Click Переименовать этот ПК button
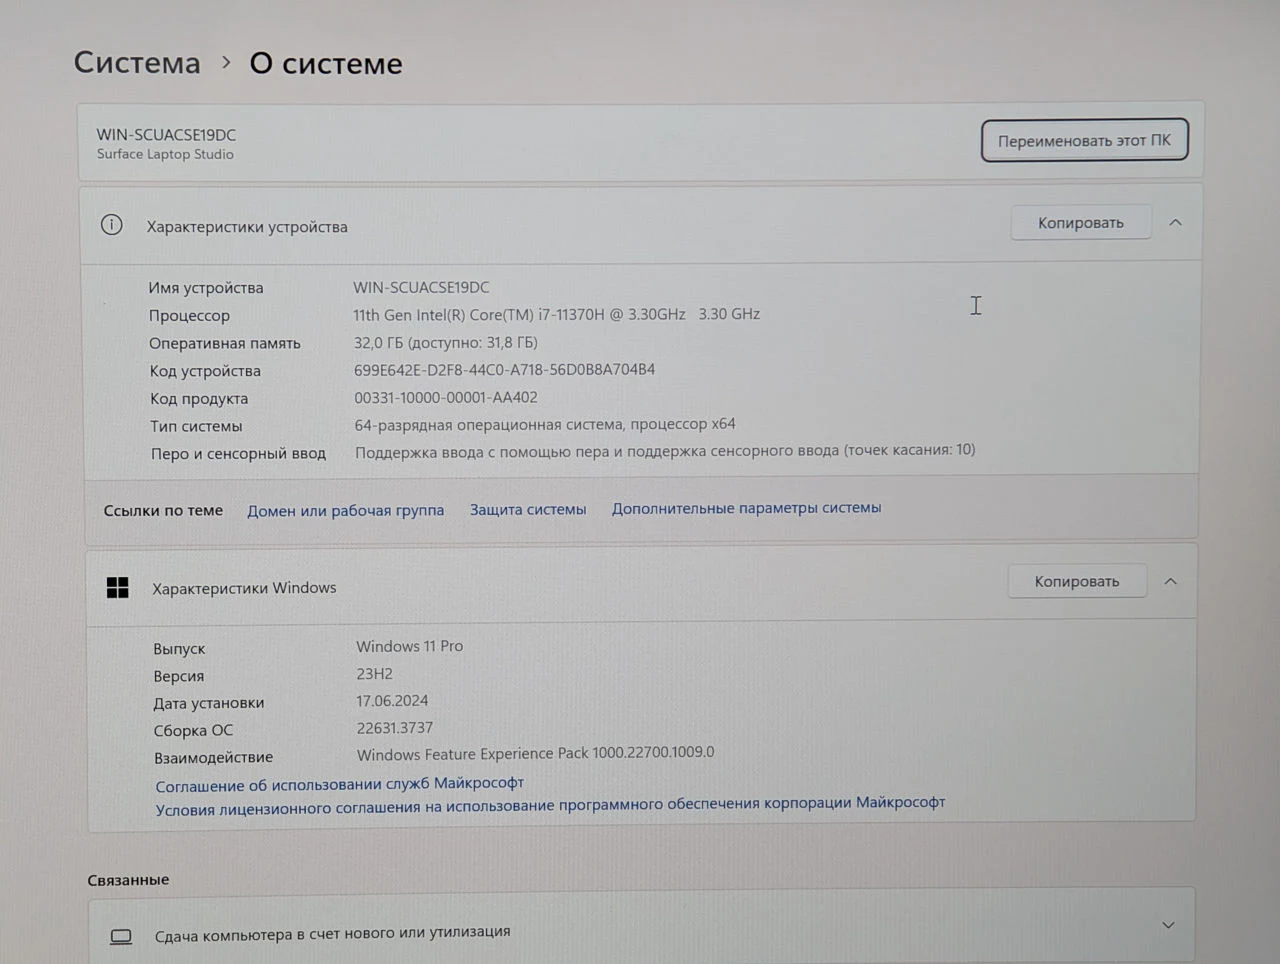The image size is (1280, 964). [x=1084, y=140]
